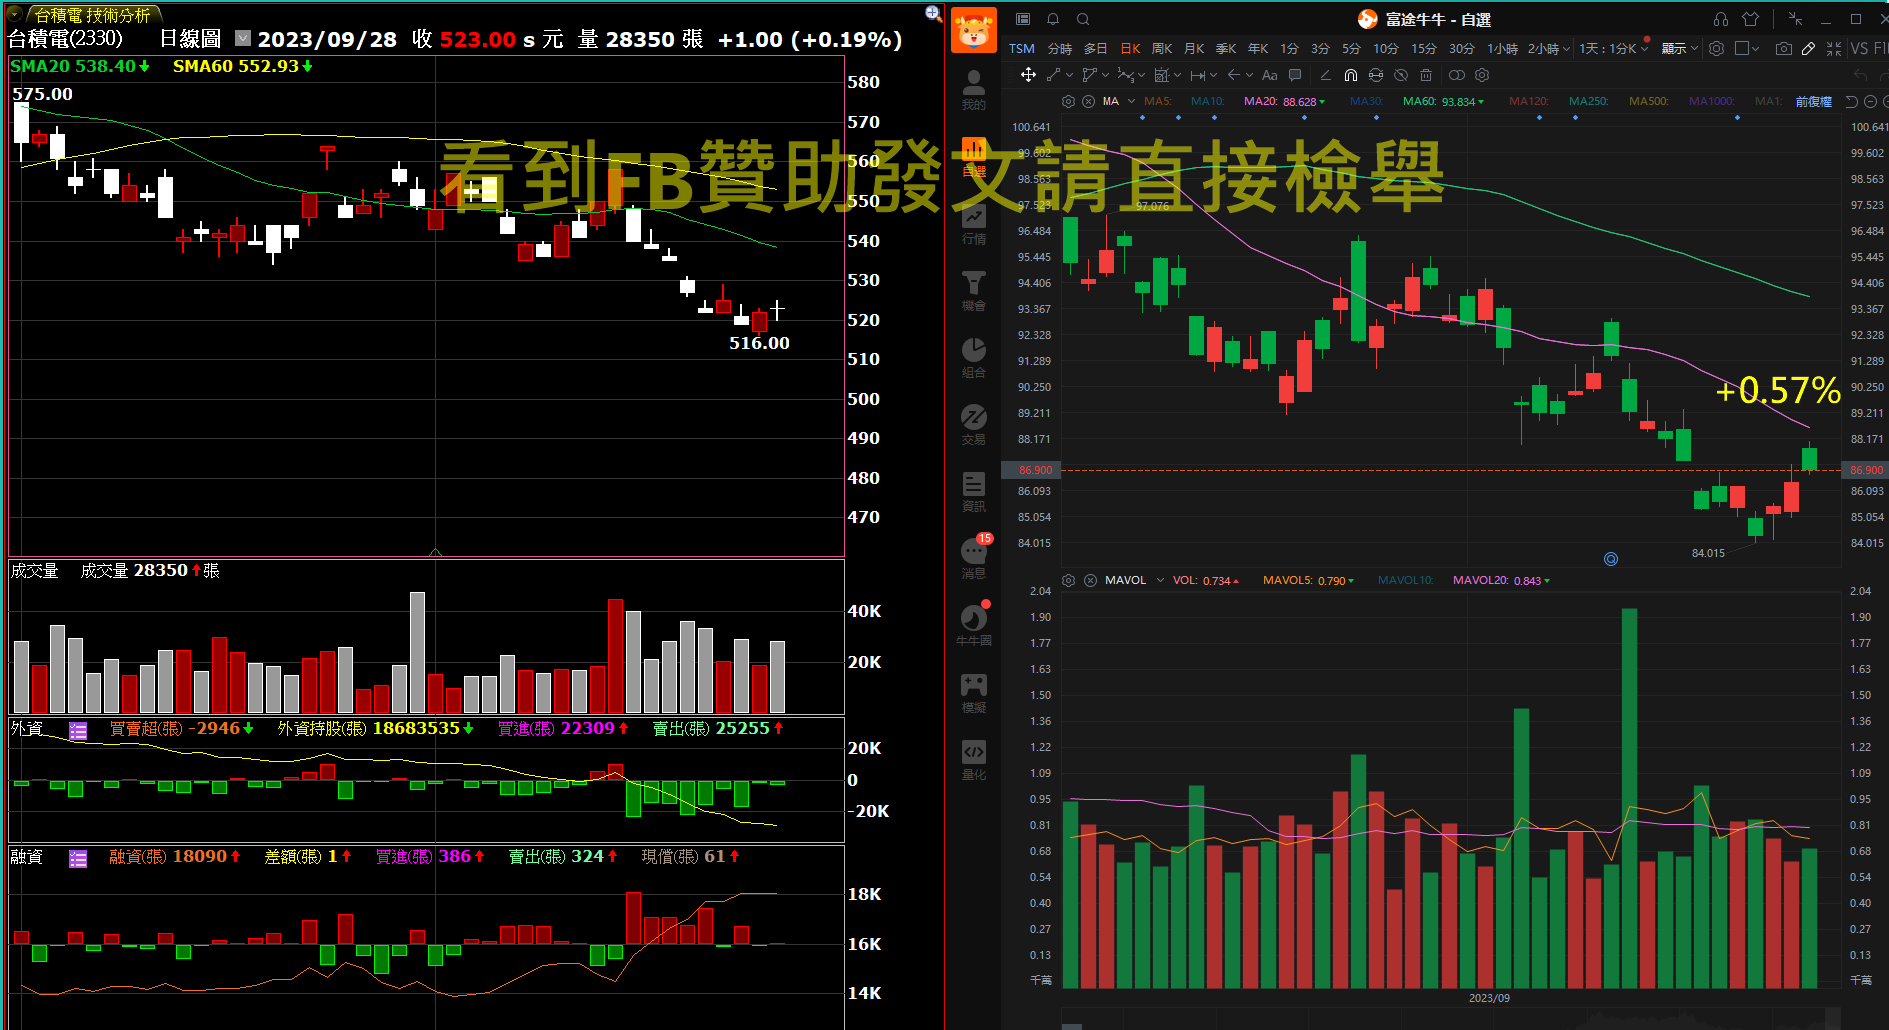Switch to 多日 timeframe tab
Image resolution: width=1889 pixels, height=1030 pixels.
point(1096,48)
